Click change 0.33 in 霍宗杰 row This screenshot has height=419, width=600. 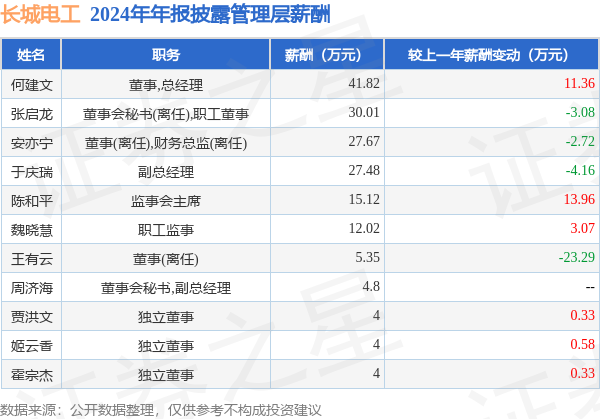click(582, 373)
